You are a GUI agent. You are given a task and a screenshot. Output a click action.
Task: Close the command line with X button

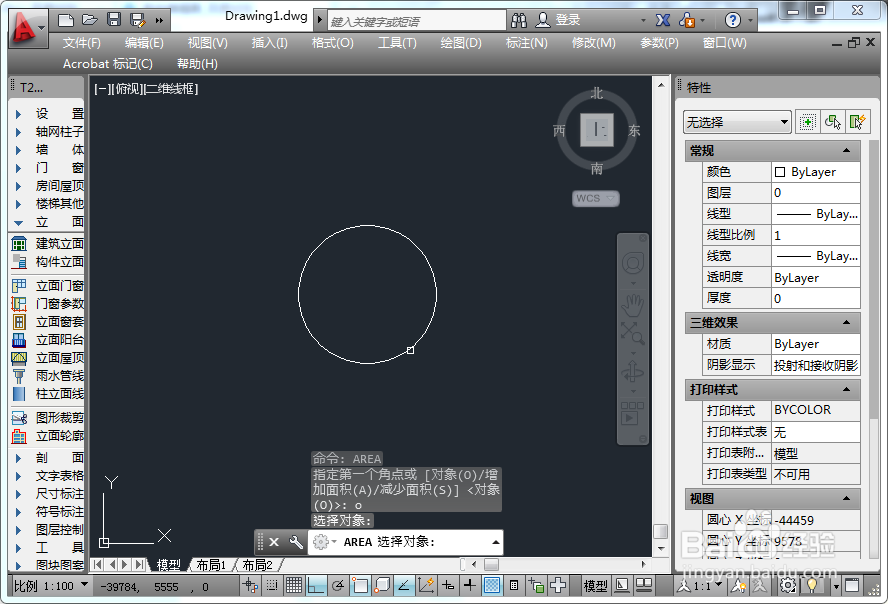274,542
